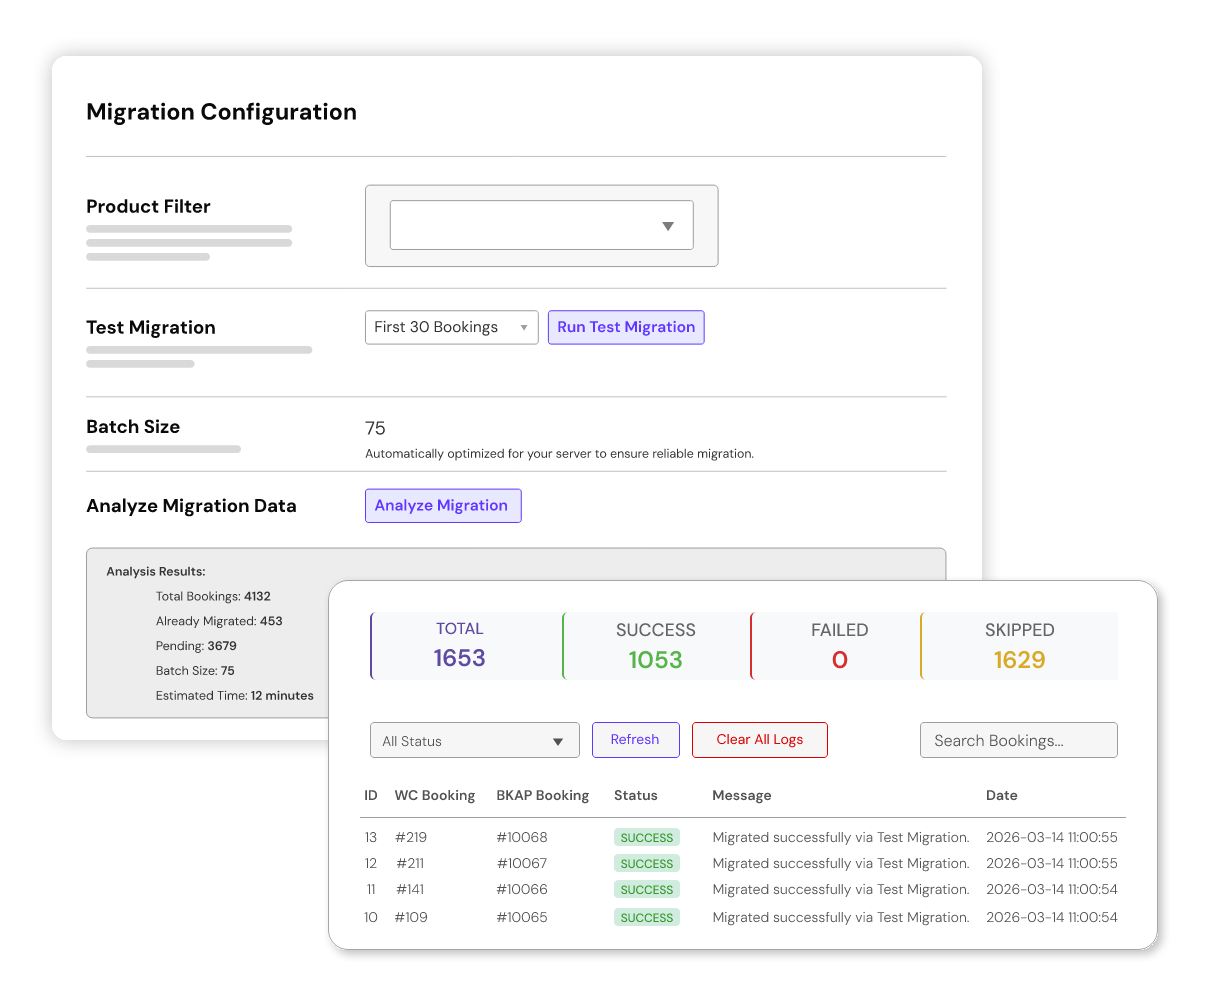
Task: Click the Status column header
Action: 636,795
